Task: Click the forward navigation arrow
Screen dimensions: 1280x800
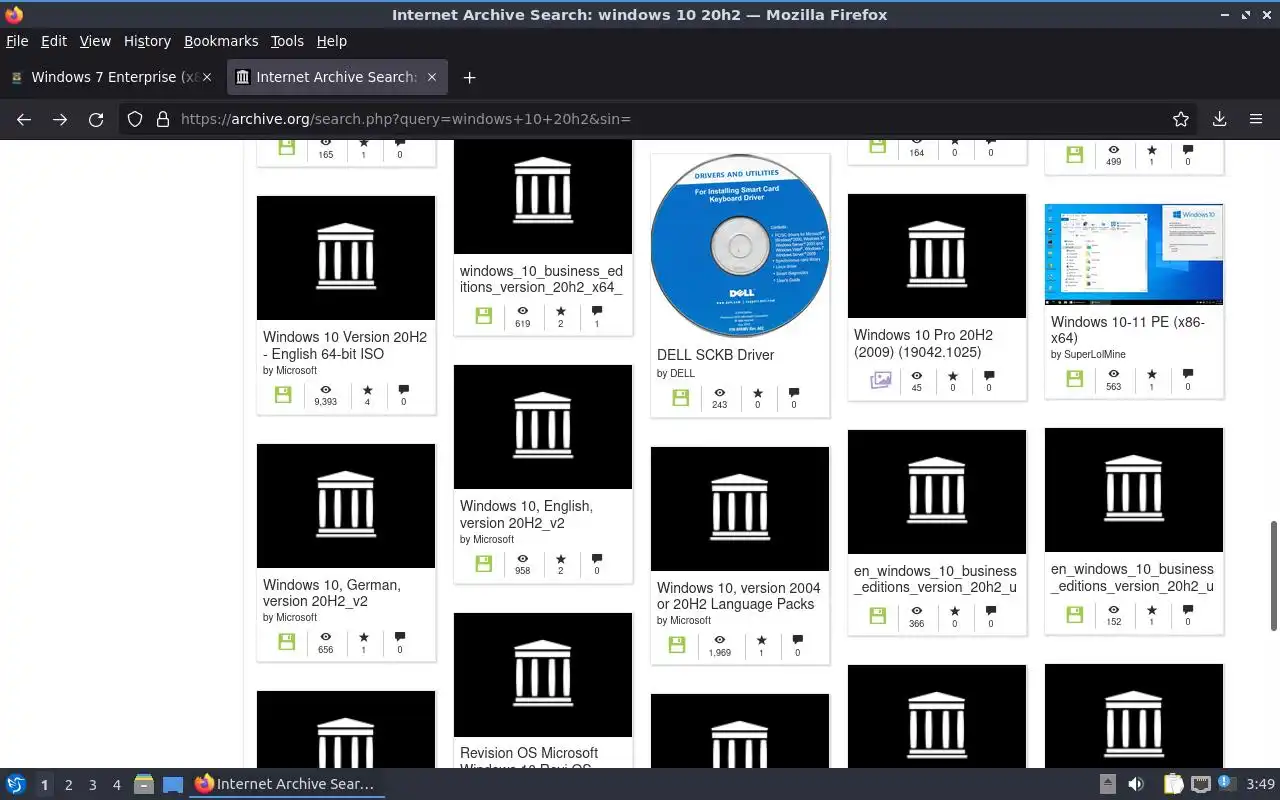Action: tap(60, 119)
